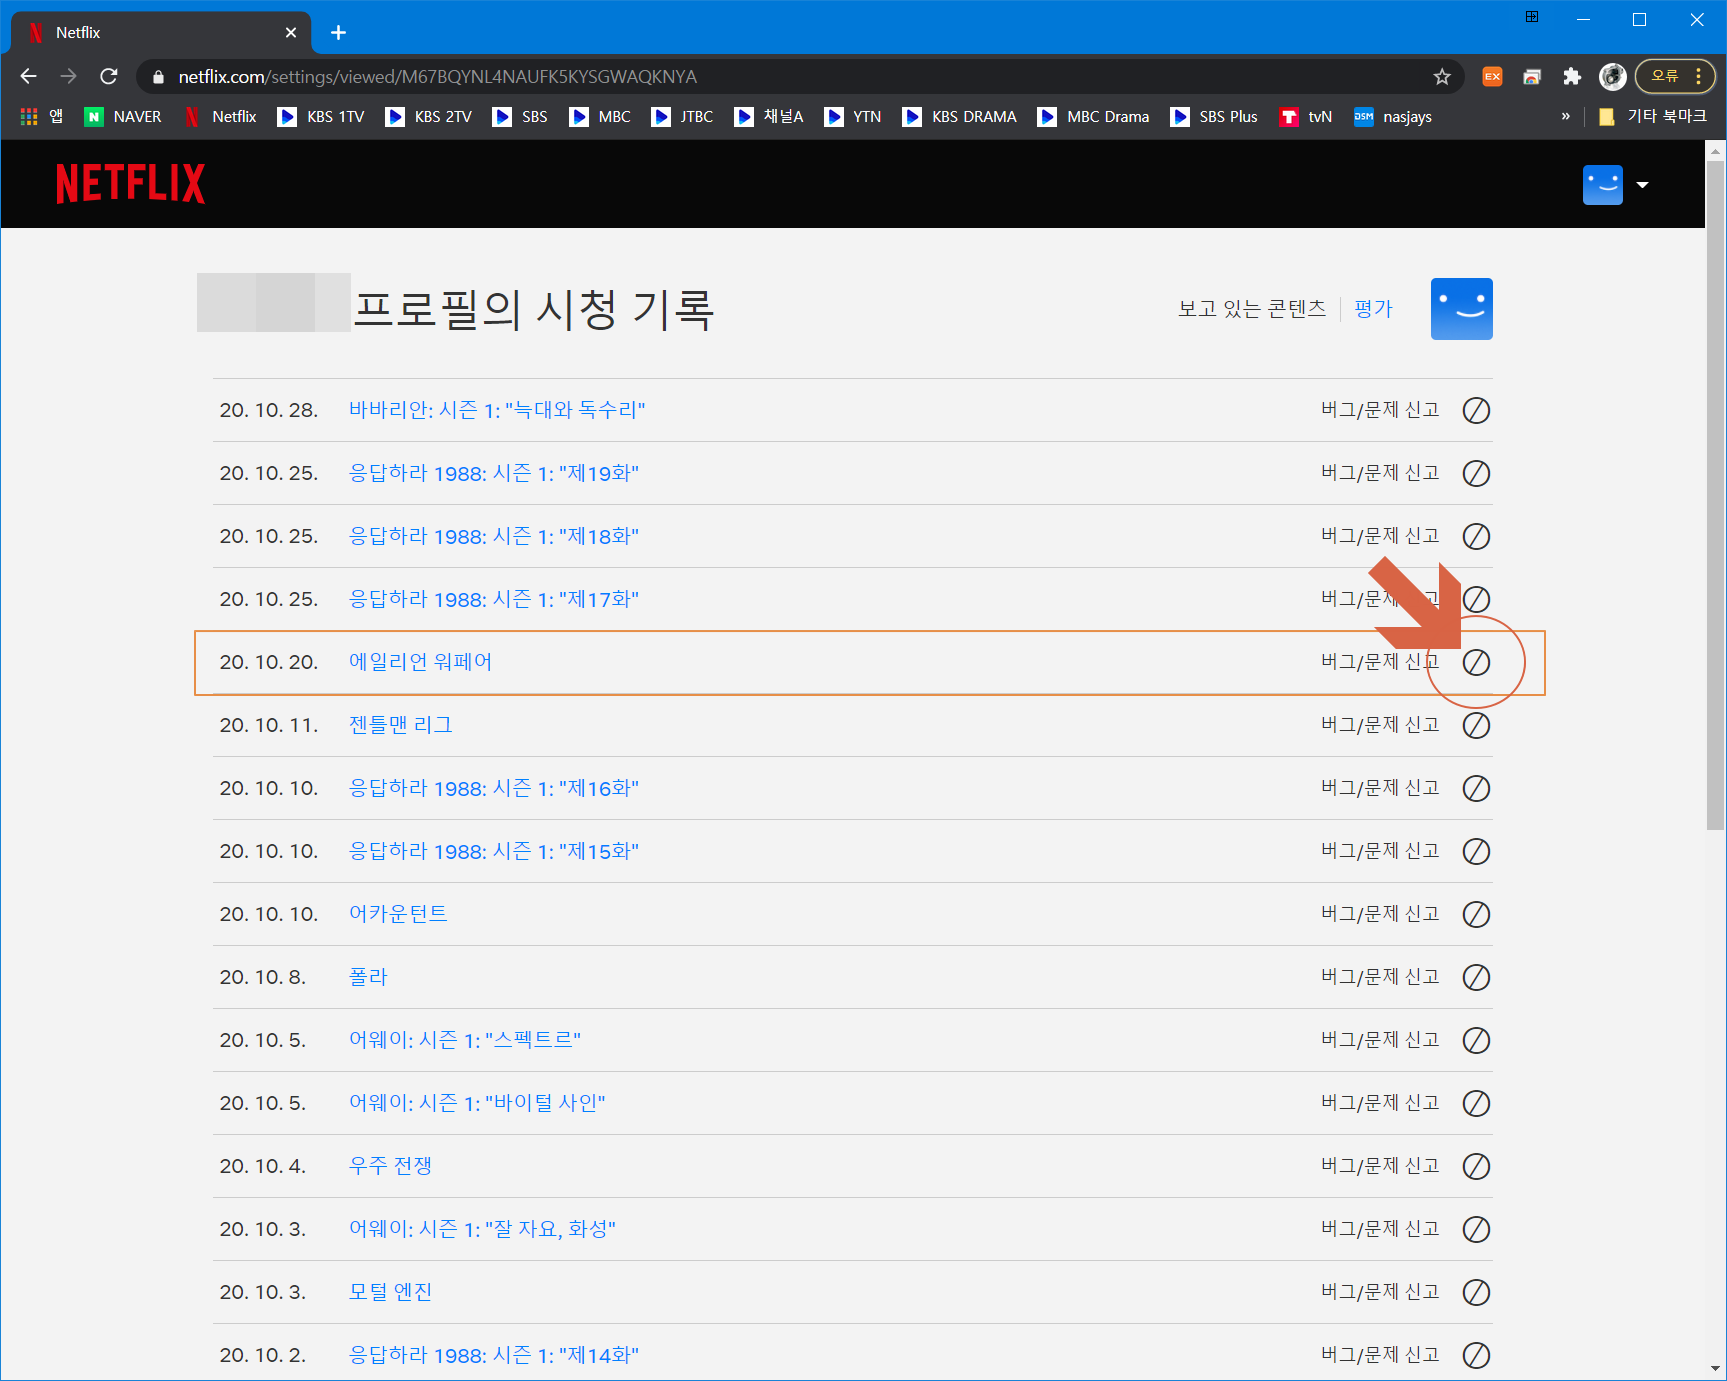Bookmark this page with the star icon
The height and width of the screenshot is (1381, 1727).
1441,77
